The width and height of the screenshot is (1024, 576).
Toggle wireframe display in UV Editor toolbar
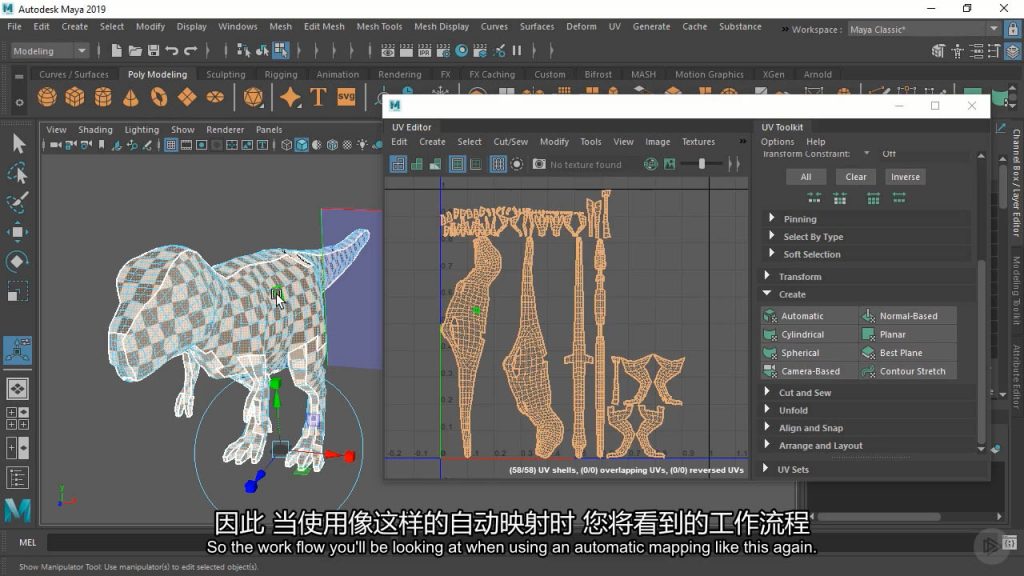pos(398,164)
